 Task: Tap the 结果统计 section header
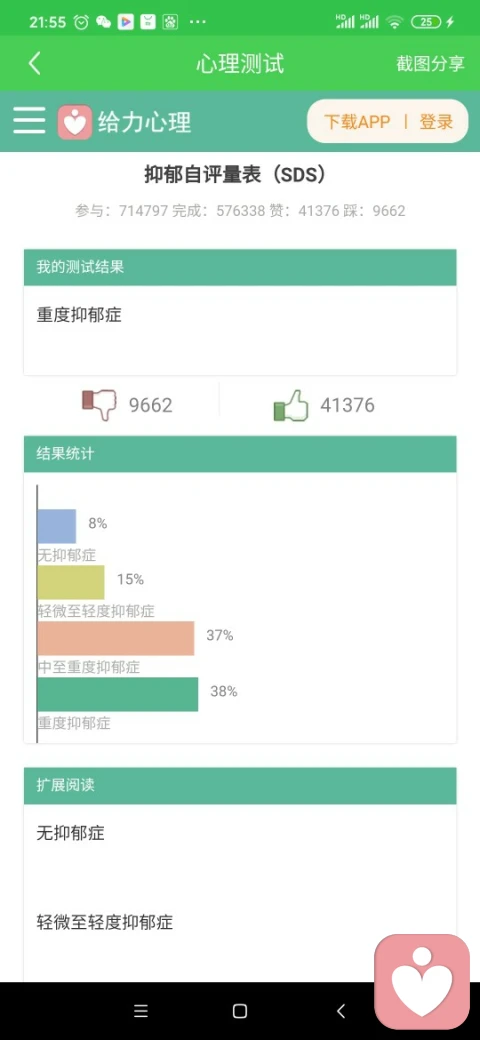tap(240, 454)
